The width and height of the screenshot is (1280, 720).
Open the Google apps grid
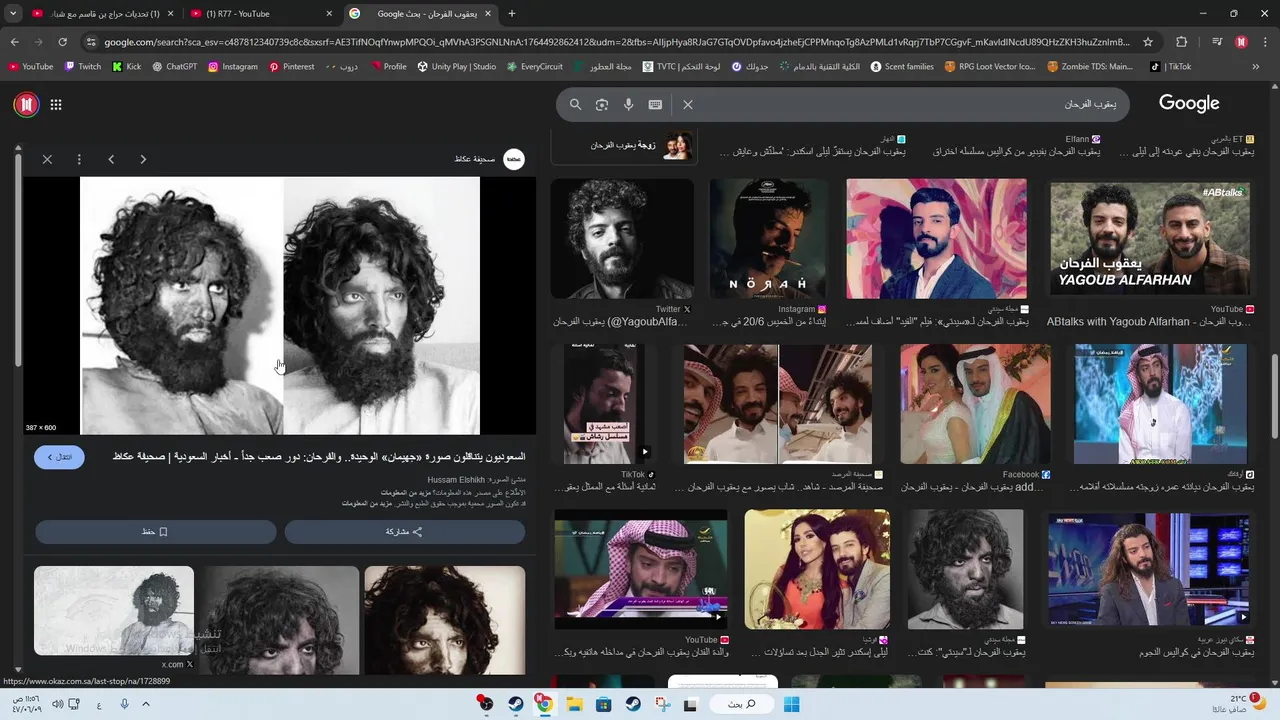coord(56,104)
